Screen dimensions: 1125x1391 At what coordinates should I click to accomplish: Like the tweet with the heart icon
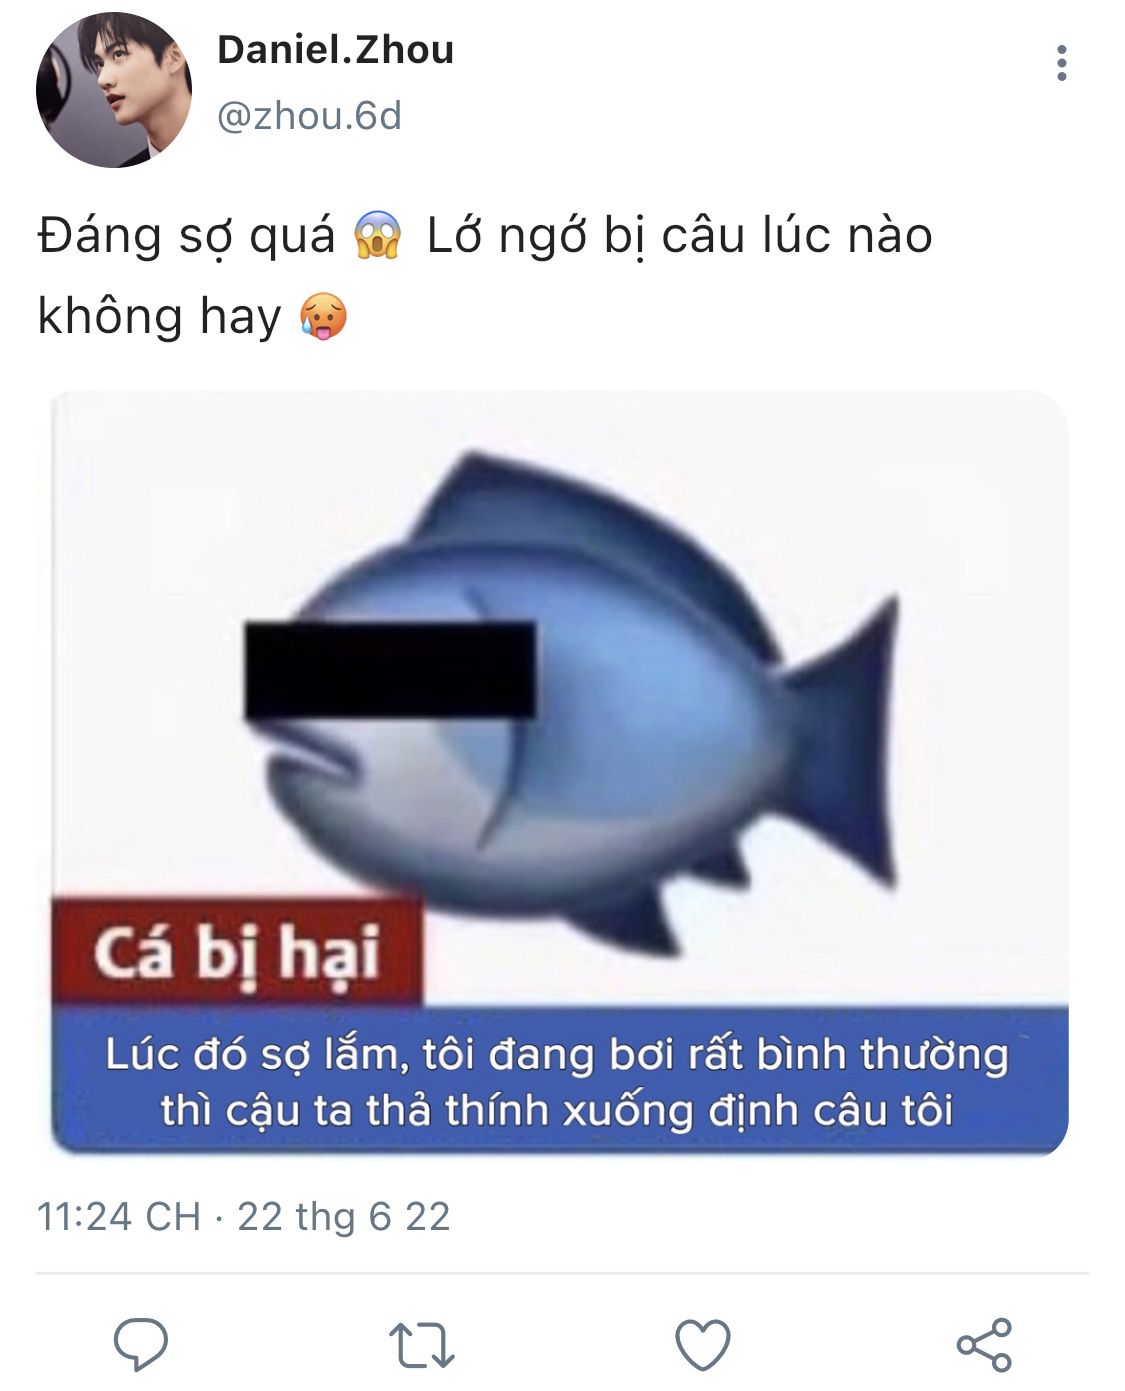coord(703,1344)
